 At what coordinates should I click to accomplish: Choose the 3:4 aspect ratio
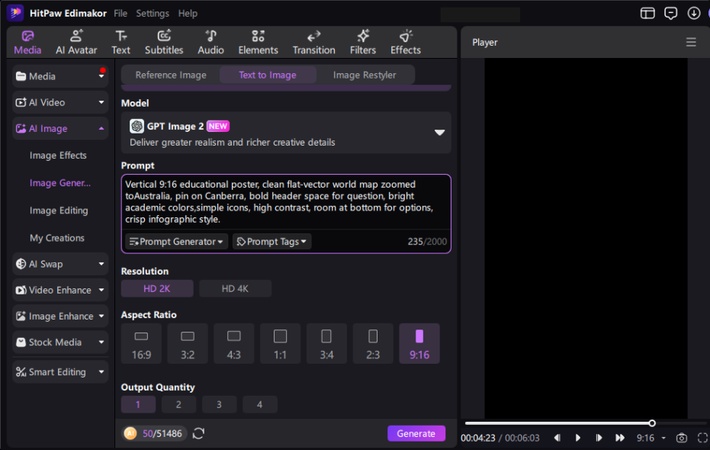326,344
